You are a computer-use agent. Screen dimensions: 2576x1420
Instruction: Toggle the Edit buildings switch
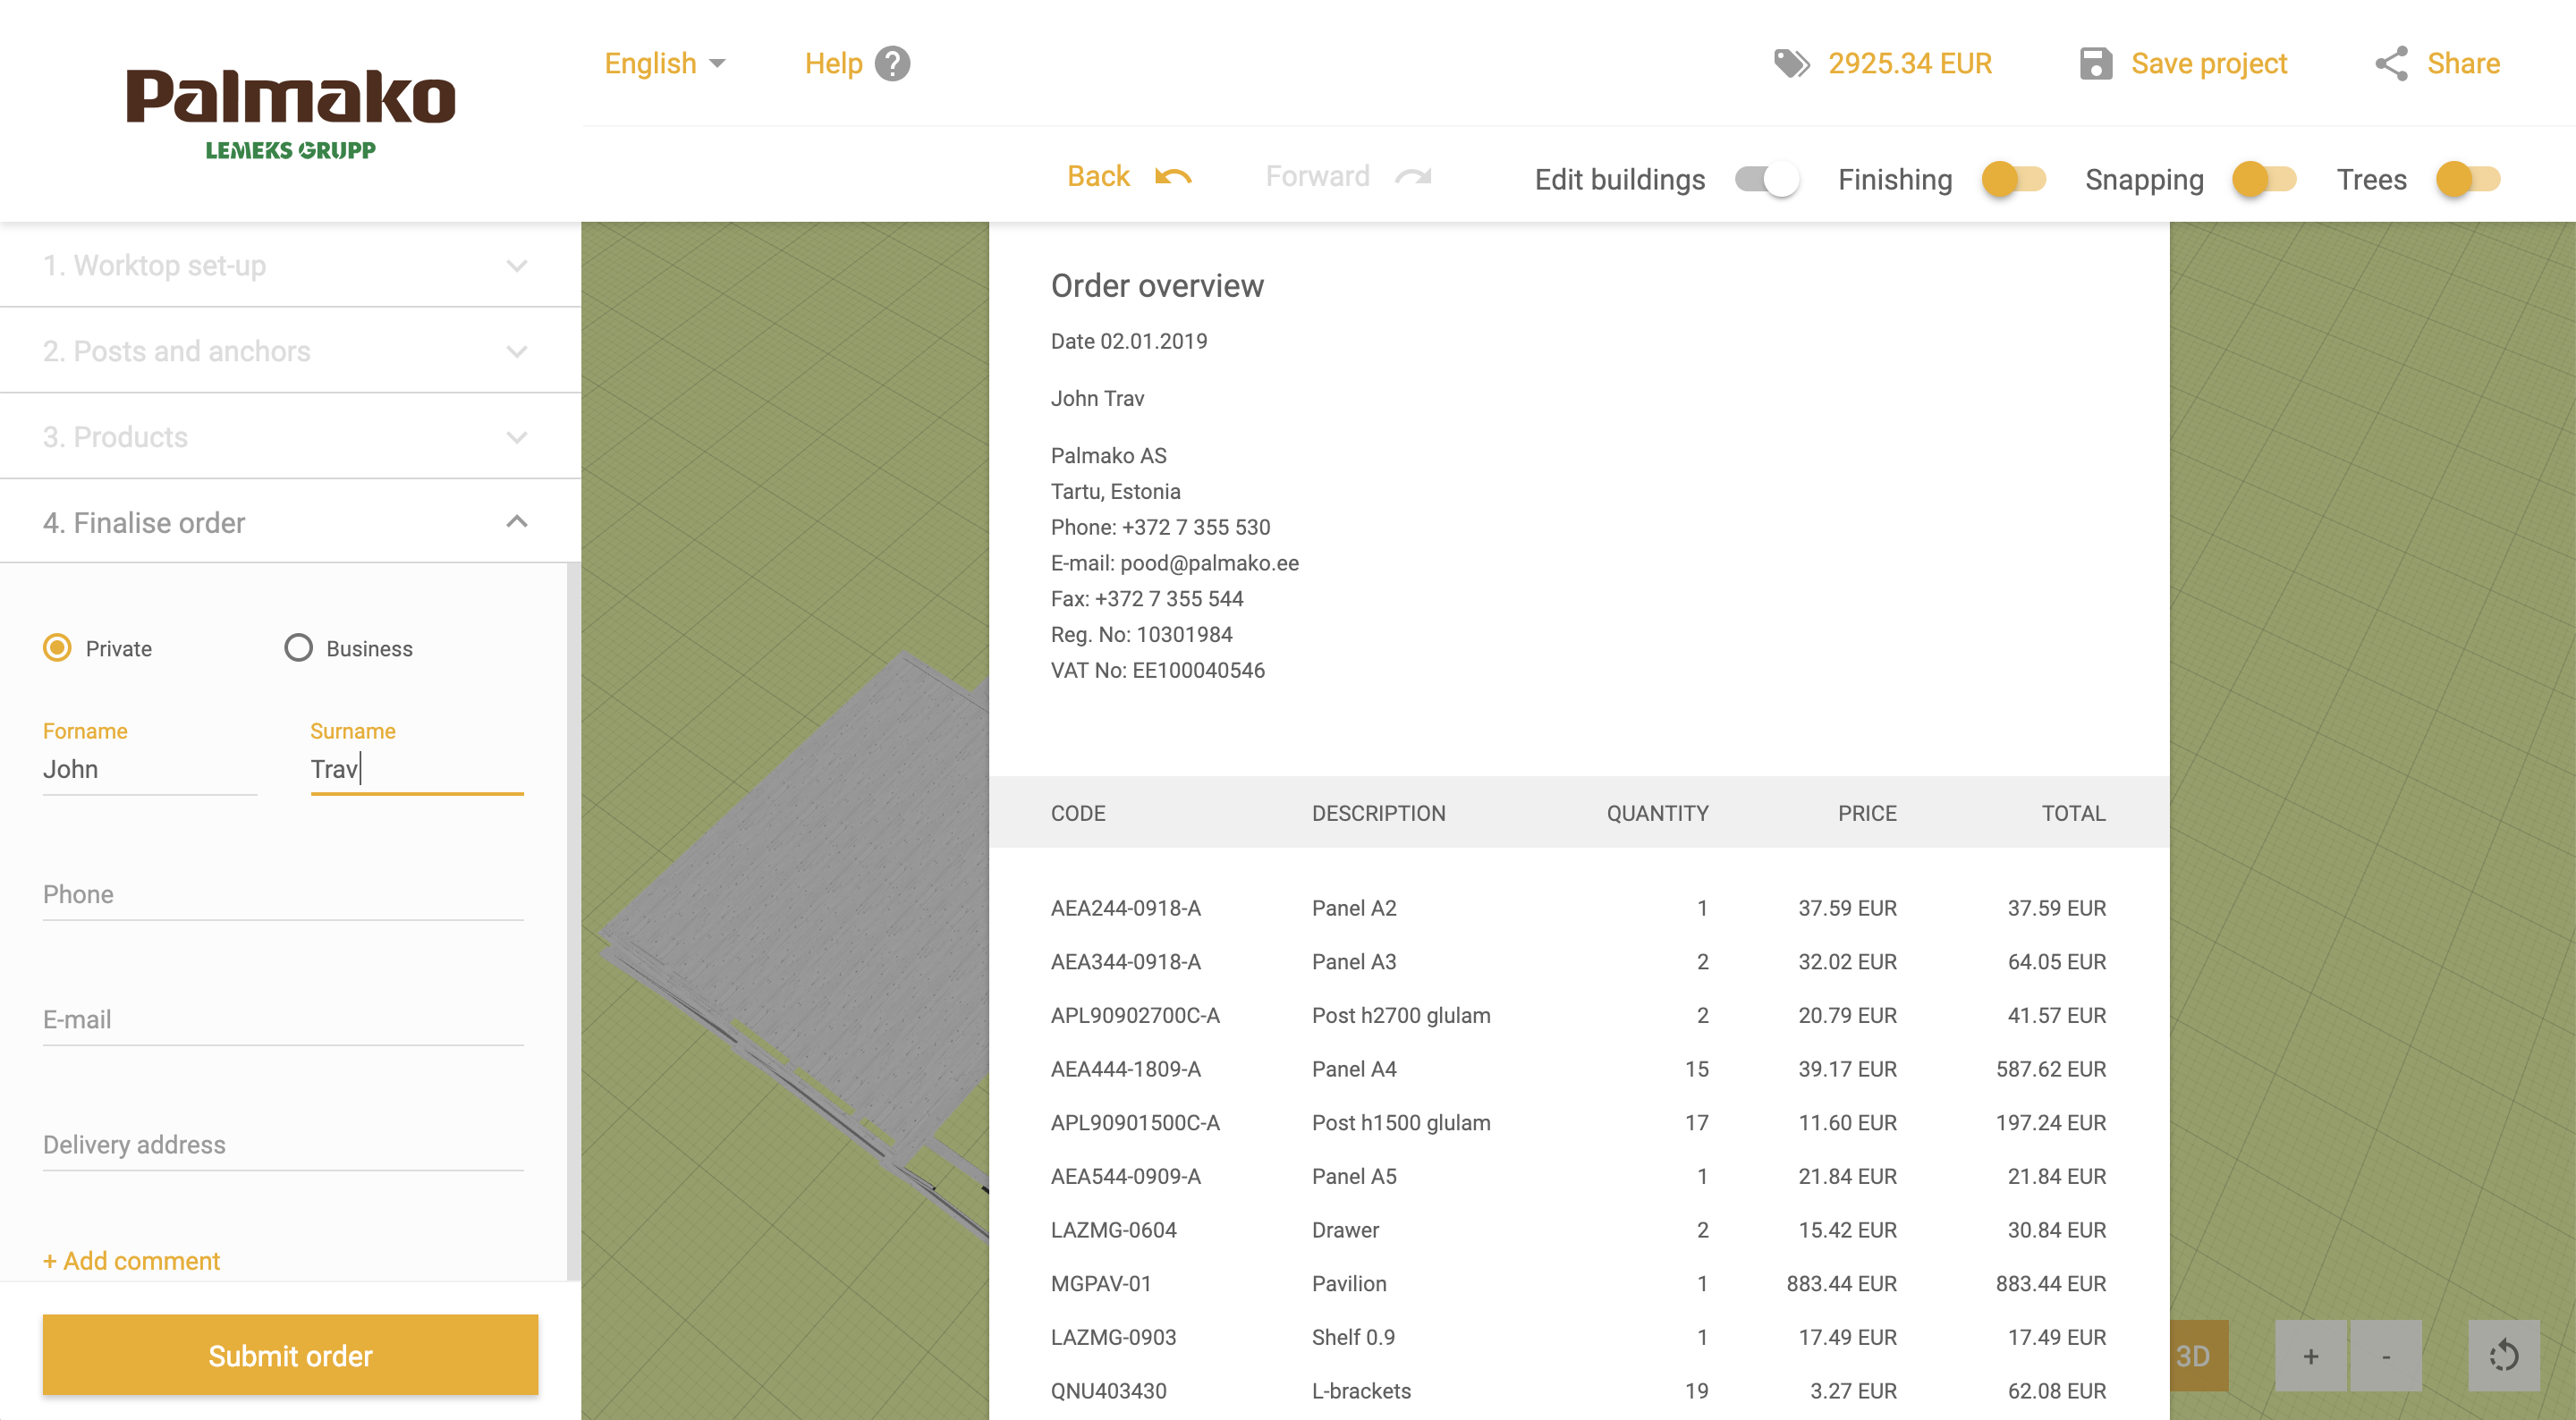pyautogui.click(x=1767, y=180)
